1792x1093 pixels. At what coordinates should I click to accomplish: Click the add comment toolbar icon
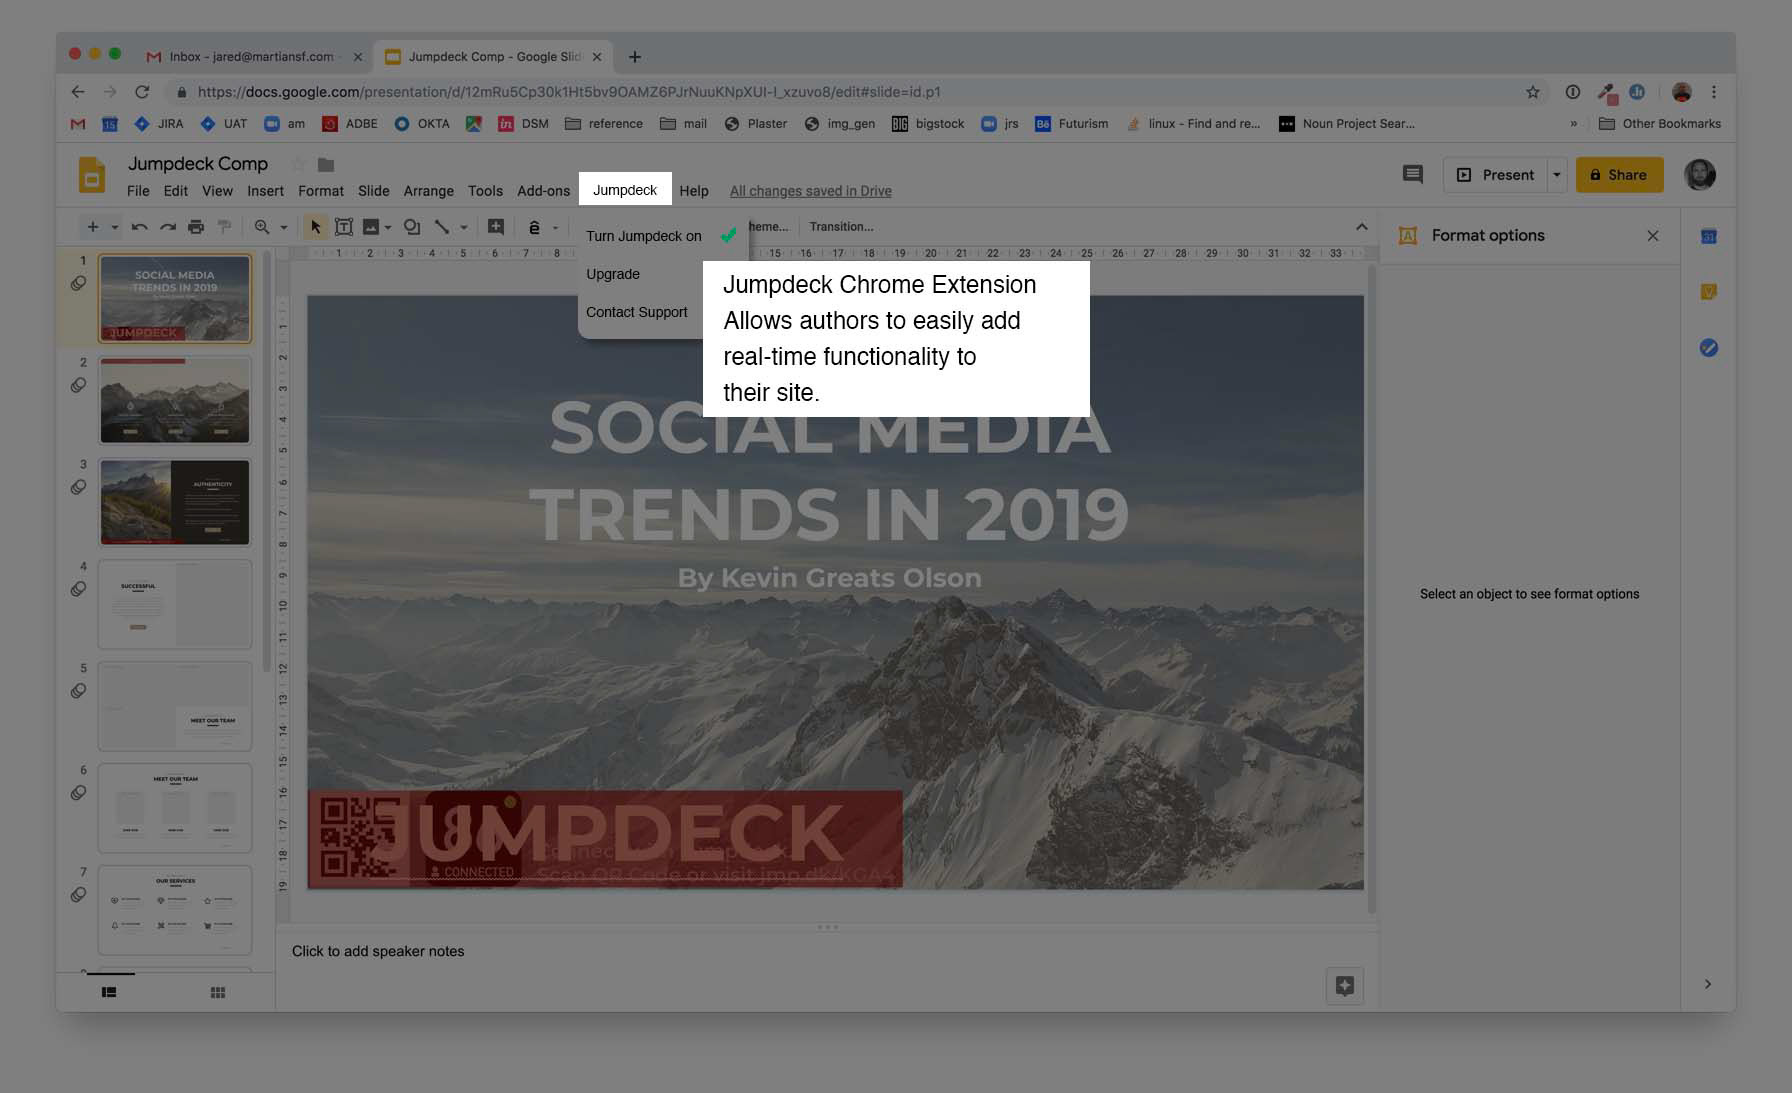pos(496,227)
